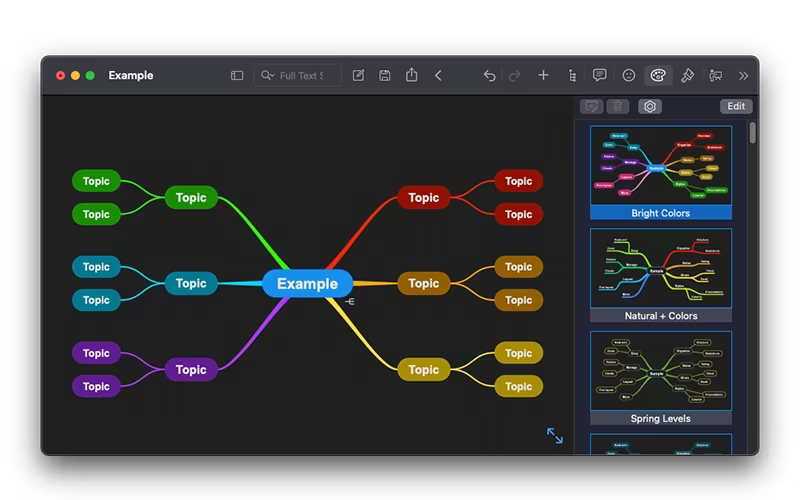This screenshot has height=500, width=800.
Task: Open the emoji smiley icon picker
Action: [x=629, y=76]
